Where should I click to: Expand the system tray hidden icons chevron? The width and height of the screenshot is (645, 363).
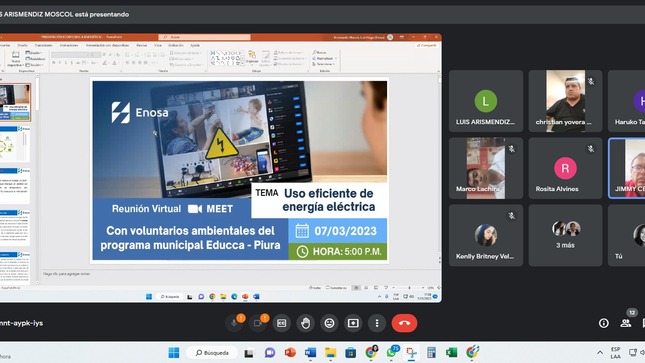pos(600,353)
